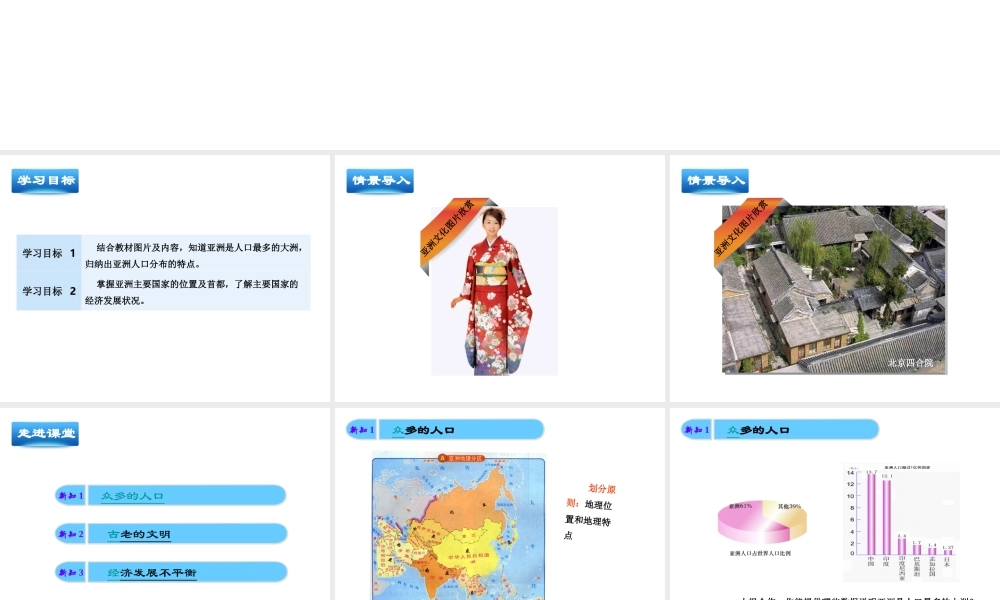Viewport: 1000px width, 600px height.
Task: Click the 学习目标 header badge
Action: (45, 180)
